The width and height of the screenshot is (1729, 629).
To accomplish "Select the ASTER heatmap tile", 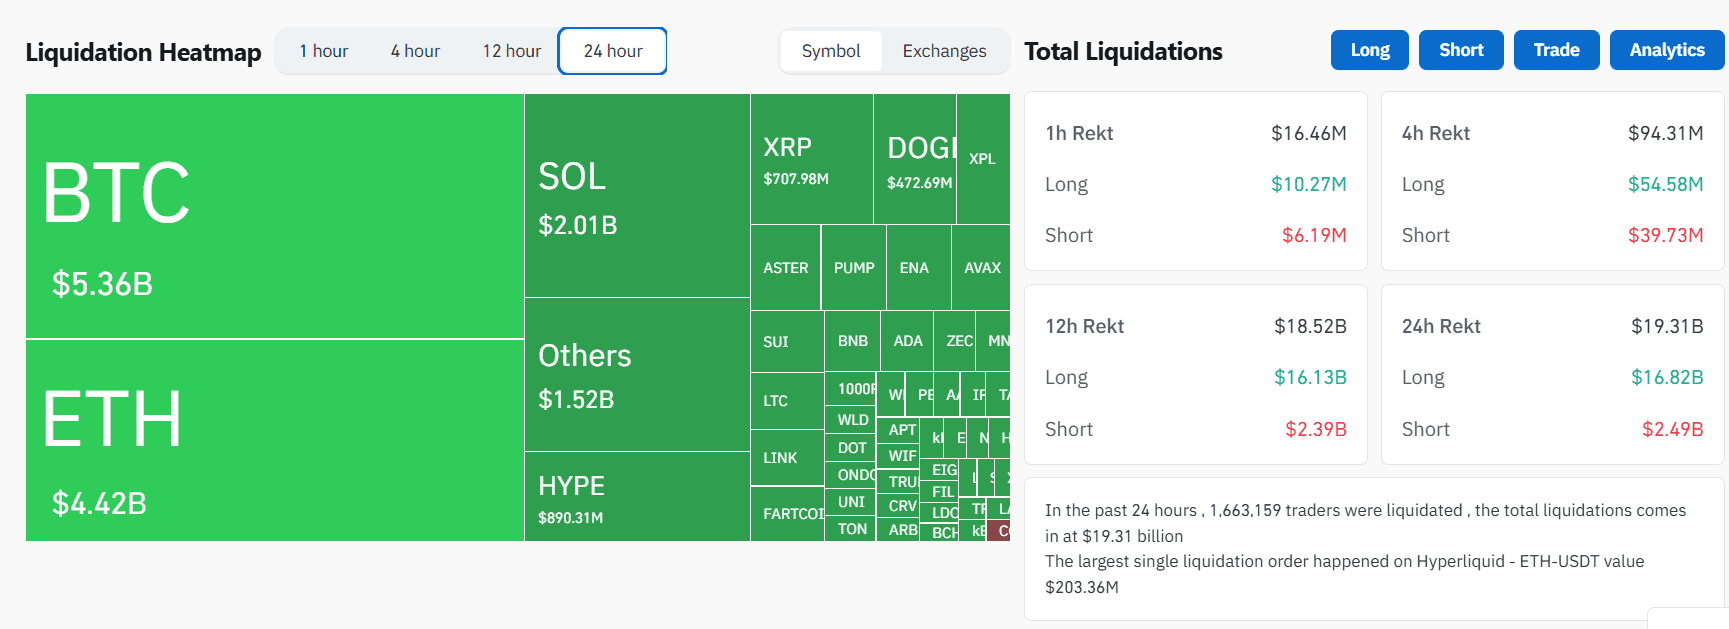I will [785, 268].
